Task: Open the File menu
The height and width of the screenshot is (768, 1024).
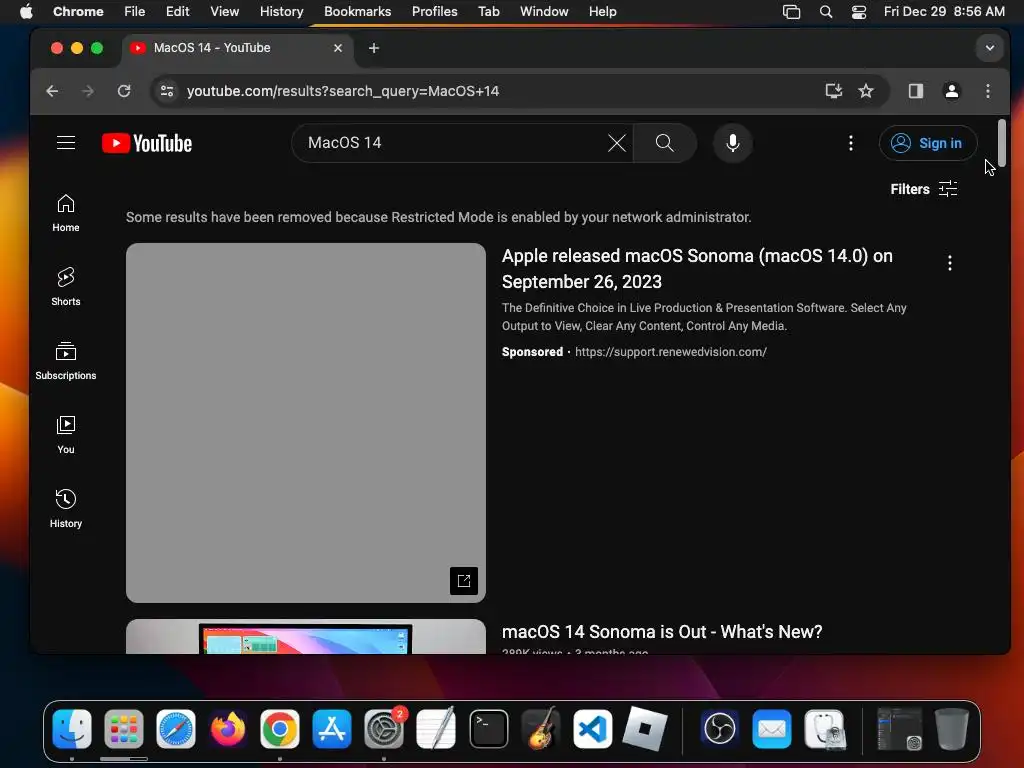Action: (x=135, y=12)
